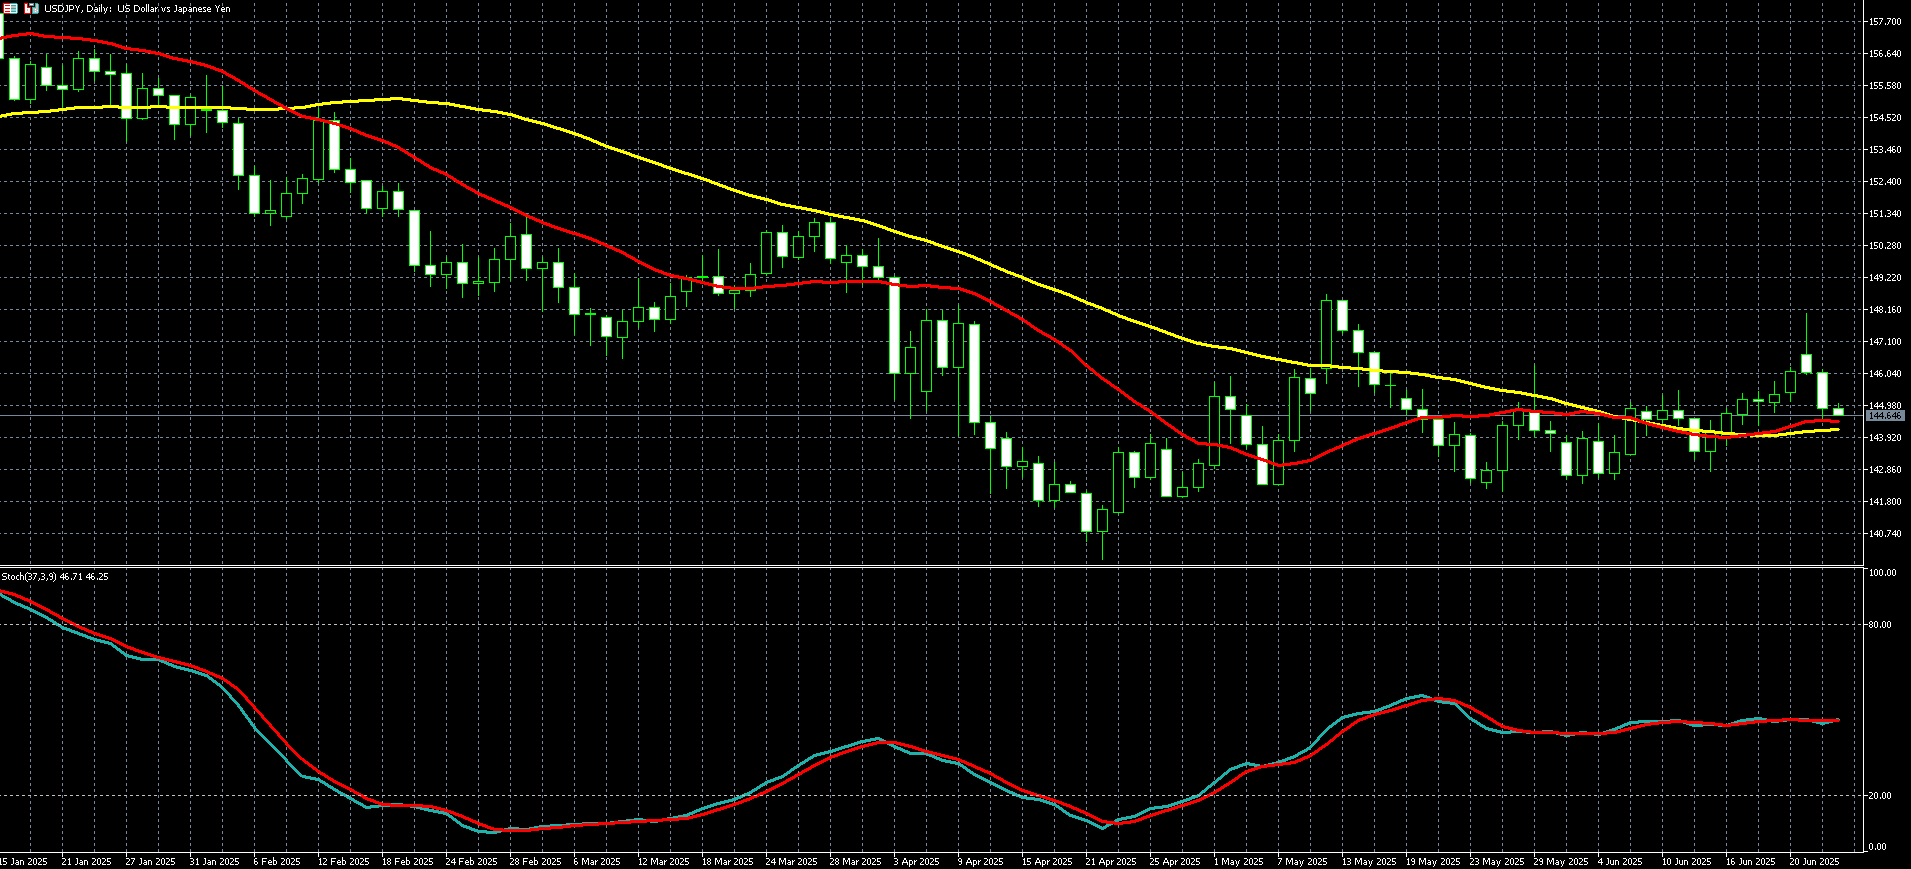Select the yellow moving average line
This screenshot has width=1911, height=869.
(600, 148)
